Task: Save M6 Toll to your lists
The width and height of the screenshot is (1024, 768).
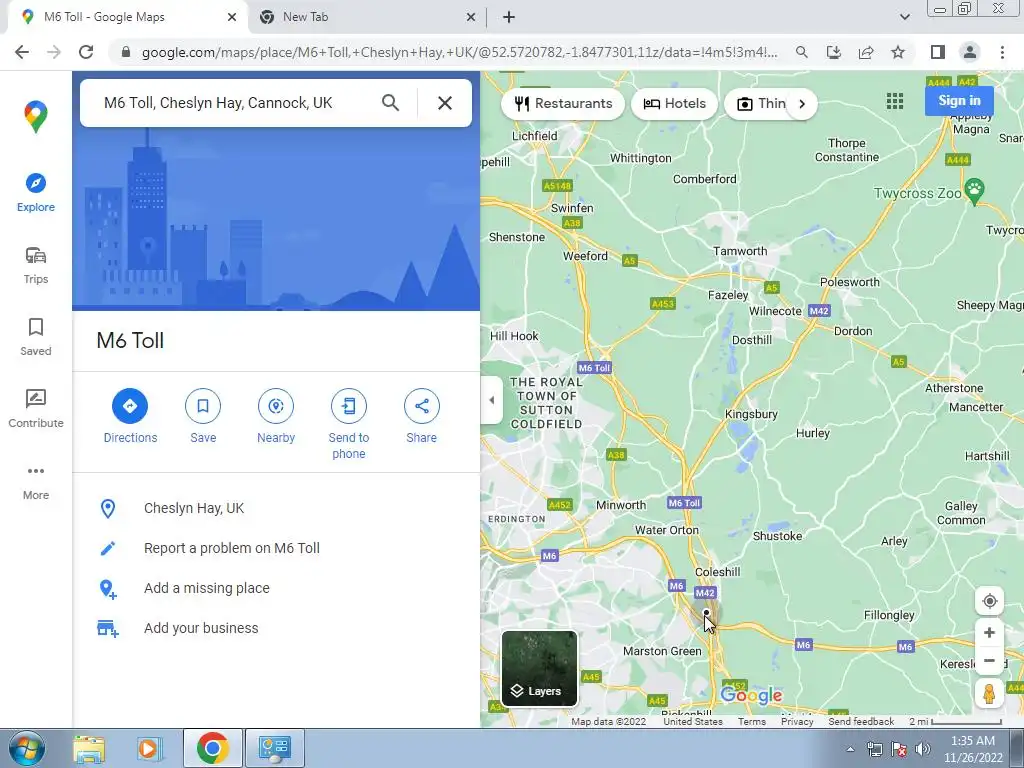Action: pos(203,416)
